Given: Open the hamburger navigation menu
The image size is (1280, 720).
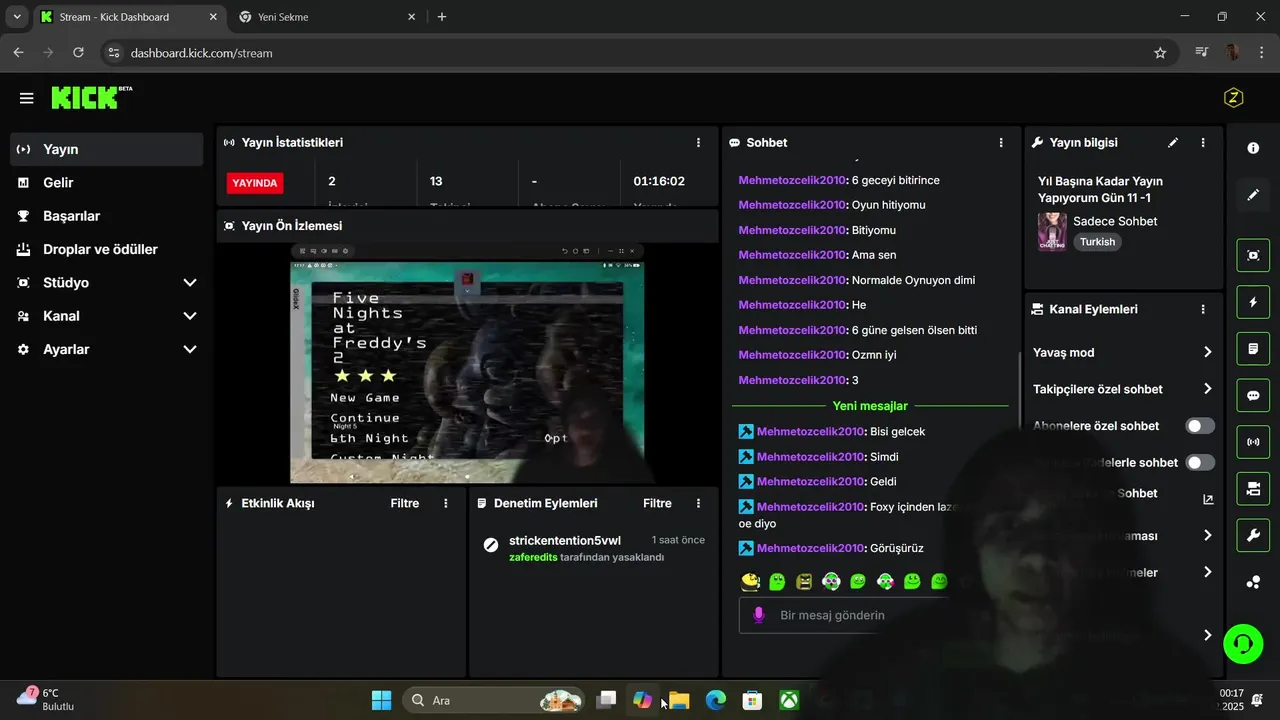Looking at the screenshot, I should pos(27,98).
